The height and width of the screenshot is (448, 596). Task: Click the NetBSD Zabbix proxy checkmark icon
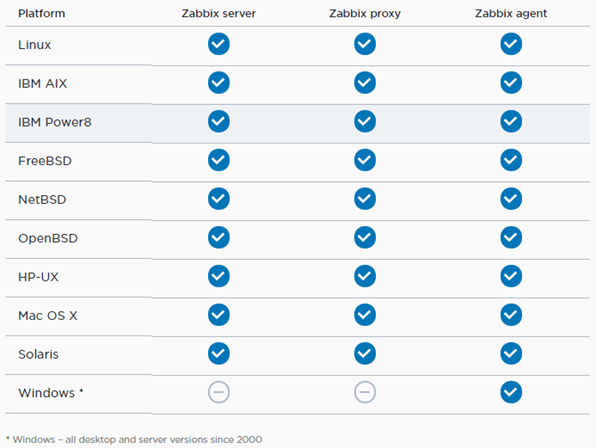point(365,199)
